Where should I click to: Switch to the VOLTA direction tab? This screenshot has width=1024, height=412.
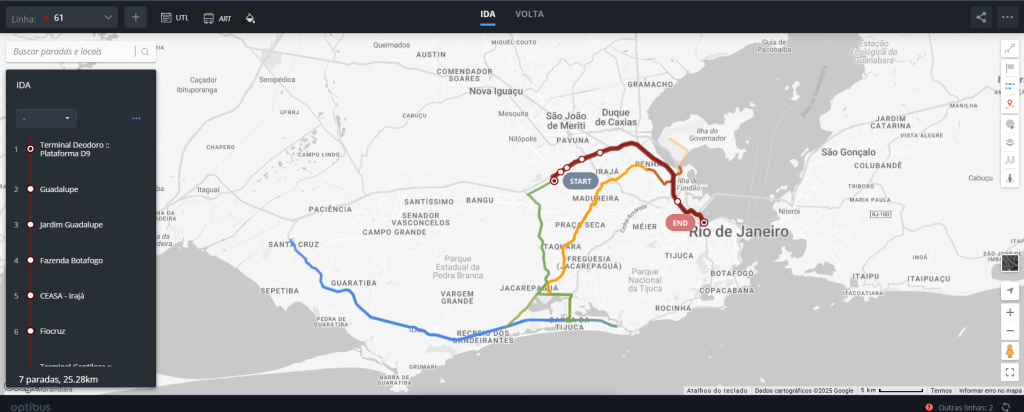530,15
